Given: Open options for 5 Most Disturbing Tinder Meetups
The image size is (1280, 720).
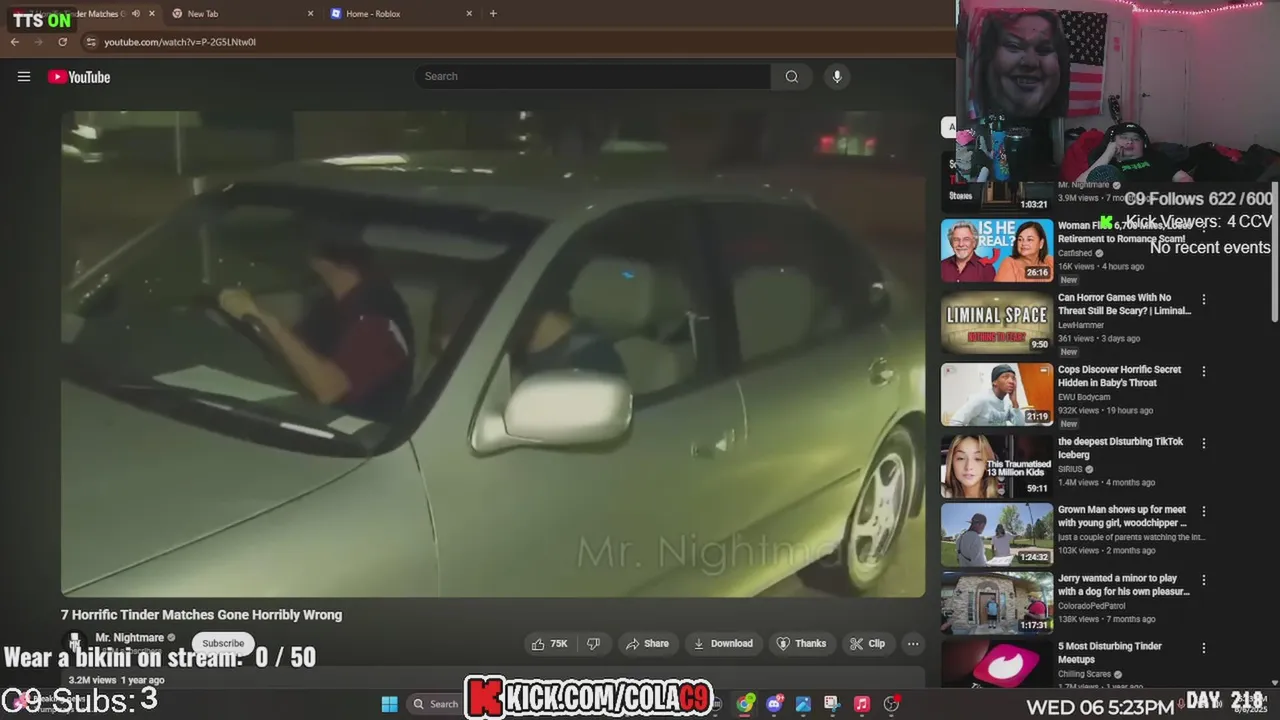Looking at the screenshot, I should [x=1203, y=649].
